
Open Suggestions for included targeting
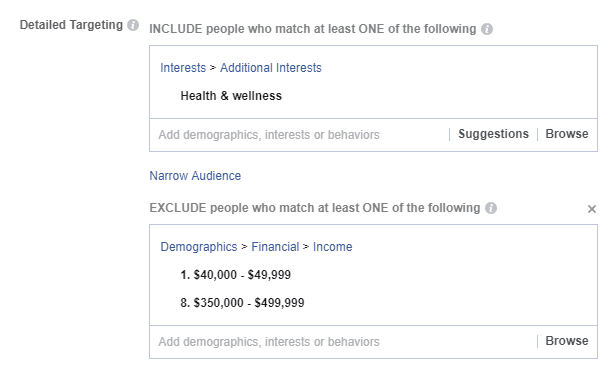point(493,134)
